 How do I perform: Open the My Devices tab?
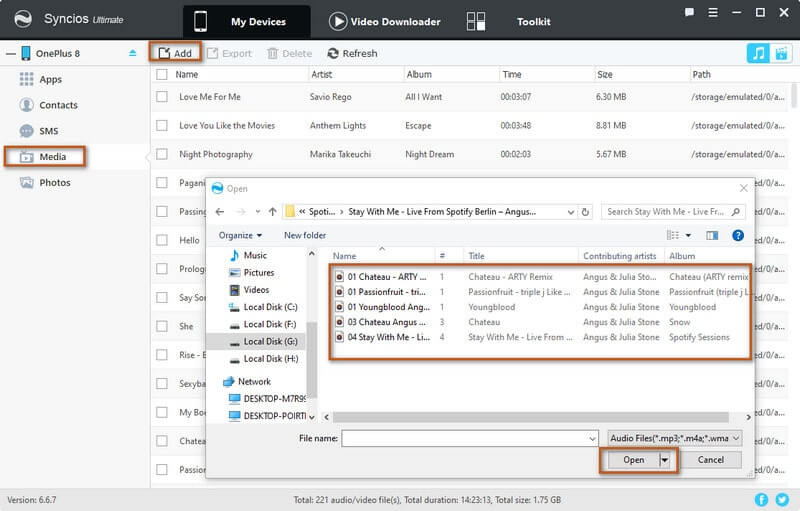point(246,21)
